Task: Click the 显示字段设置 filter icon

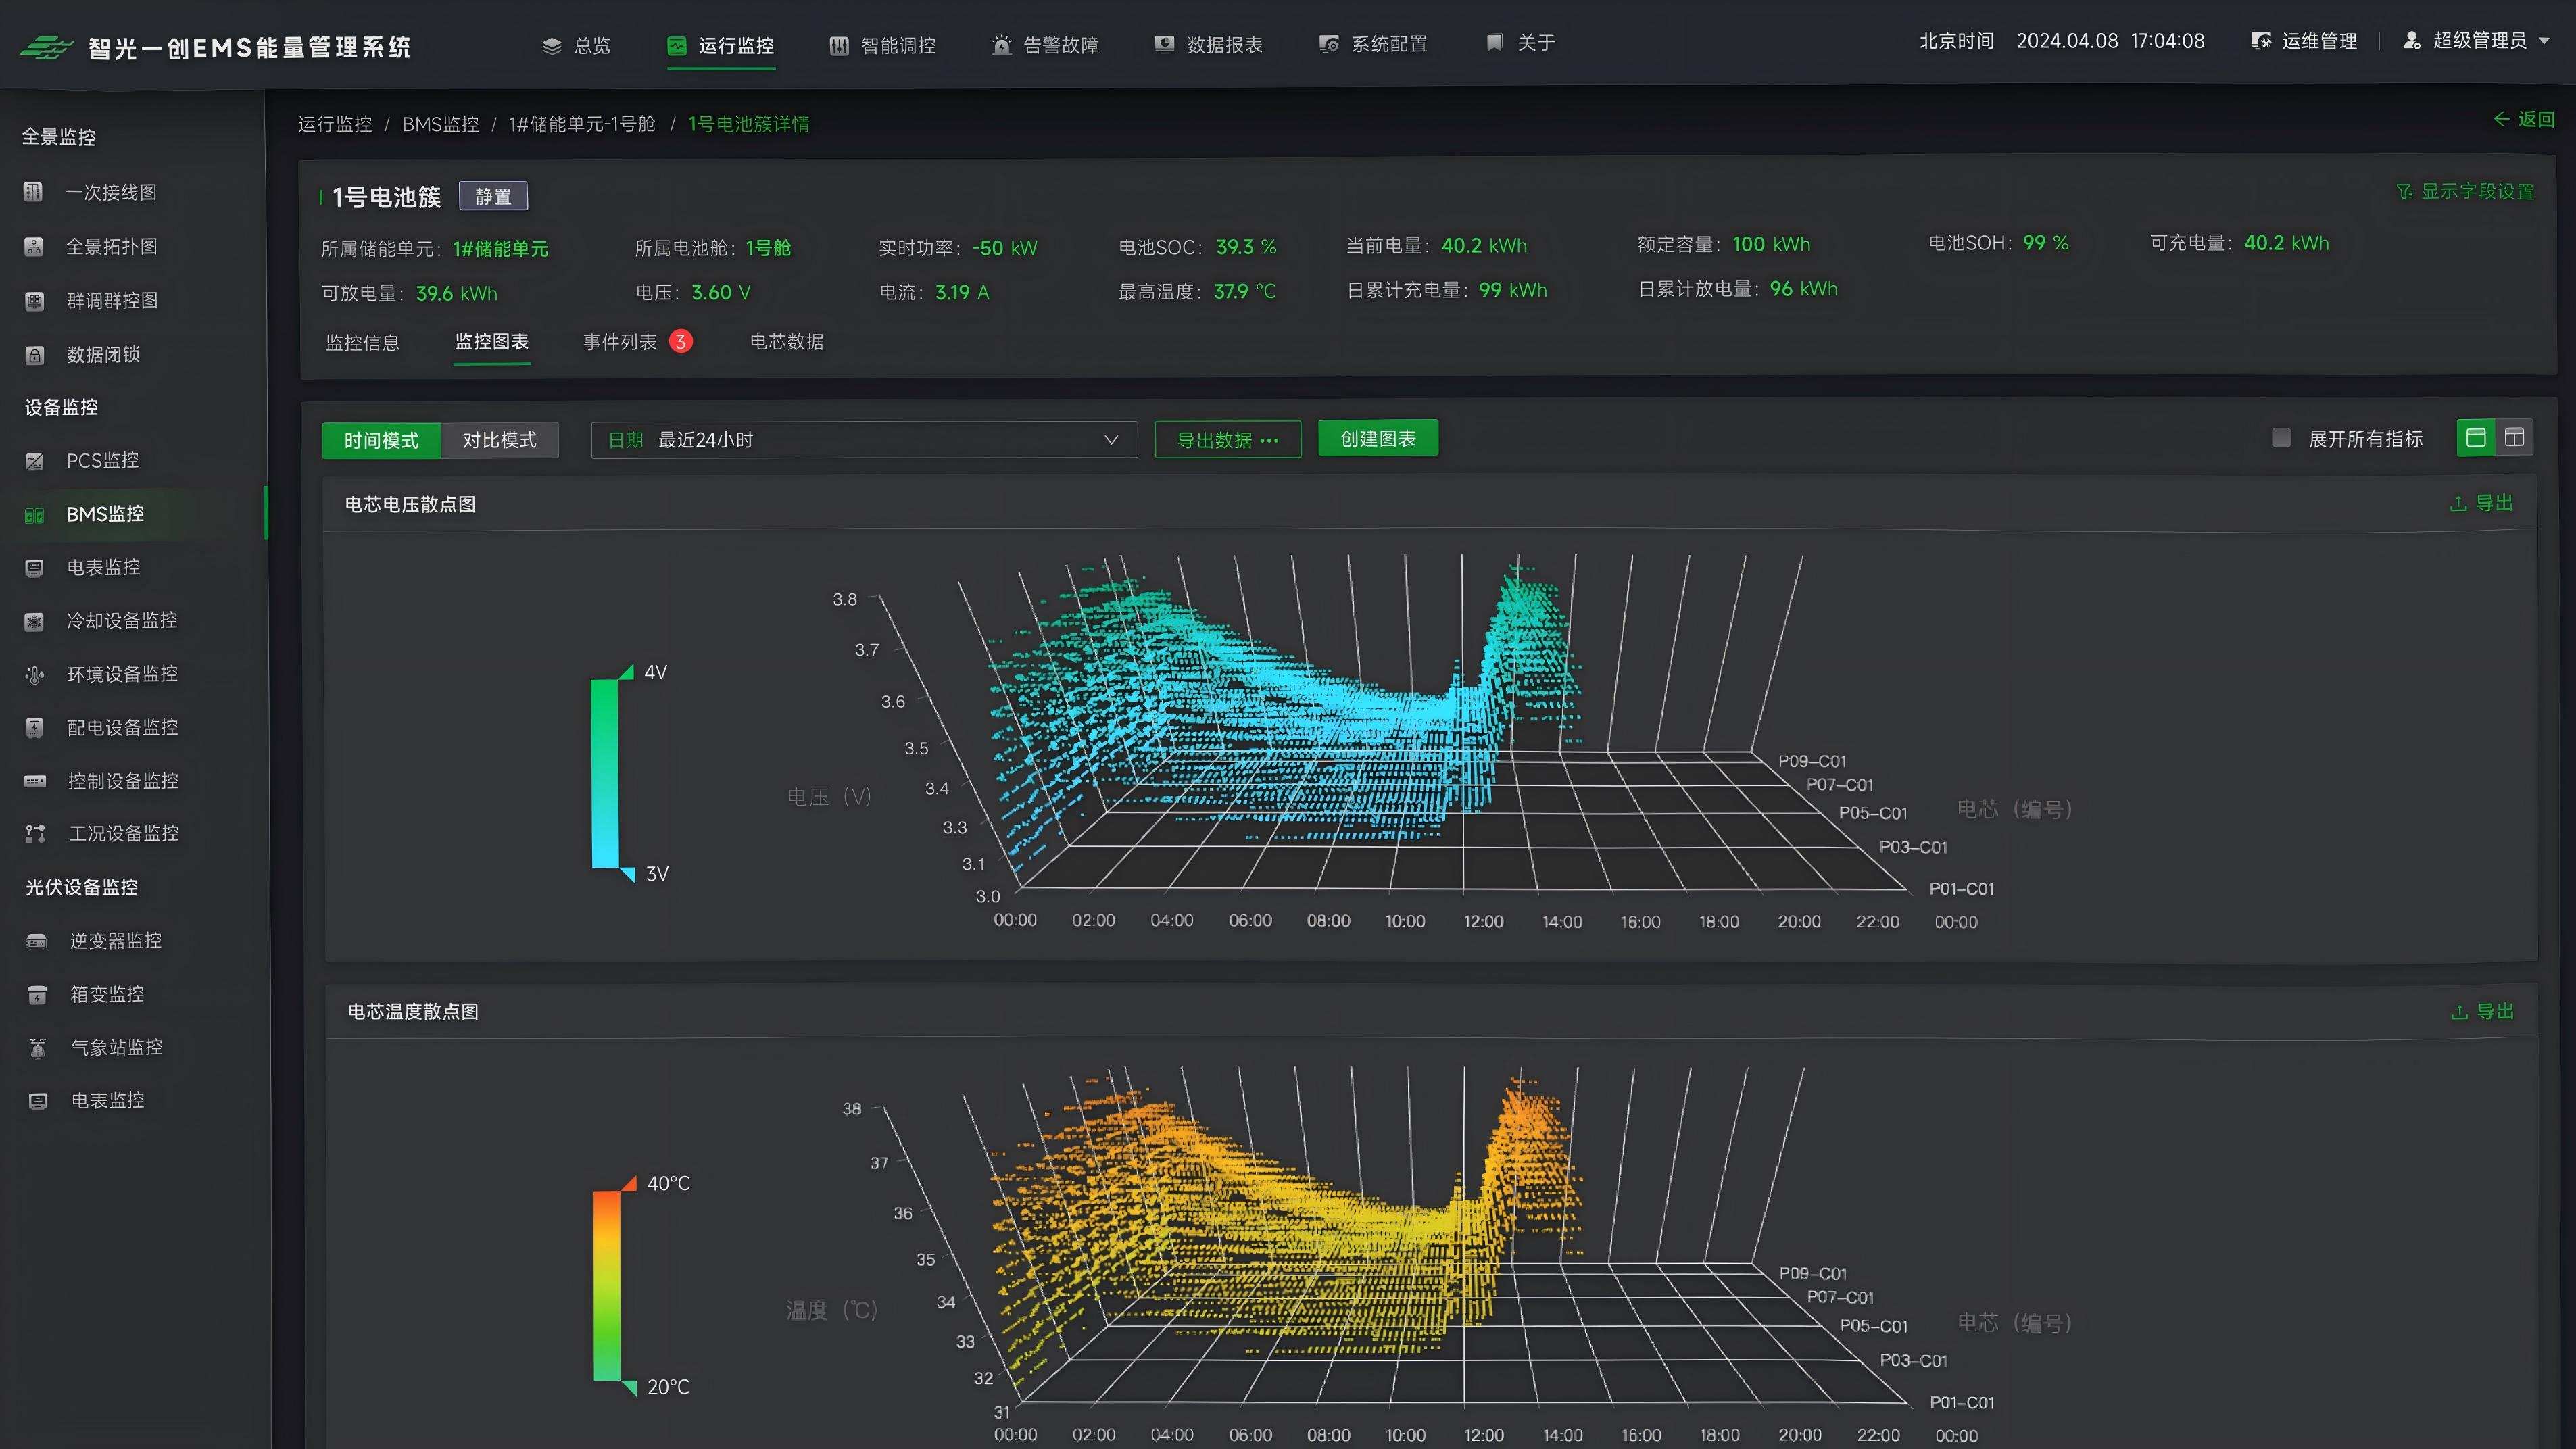Action: click(2404, 191)
